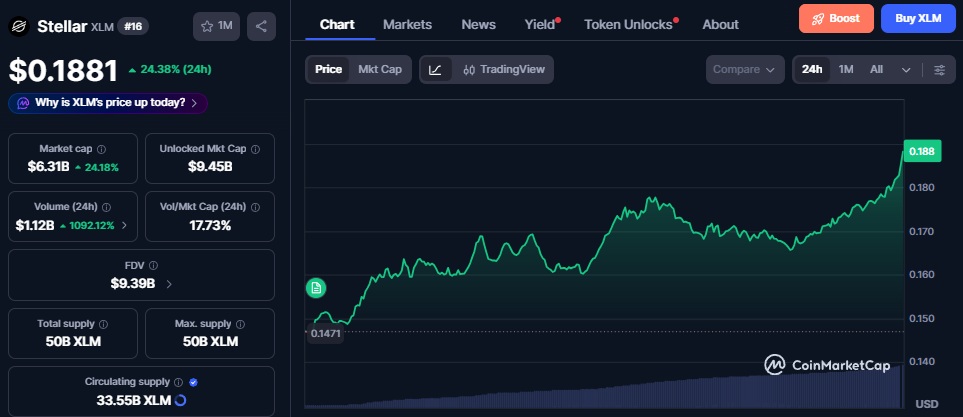963x417 pixels.
Task: Open chart settings sliders icon
Action: (940, 69)
